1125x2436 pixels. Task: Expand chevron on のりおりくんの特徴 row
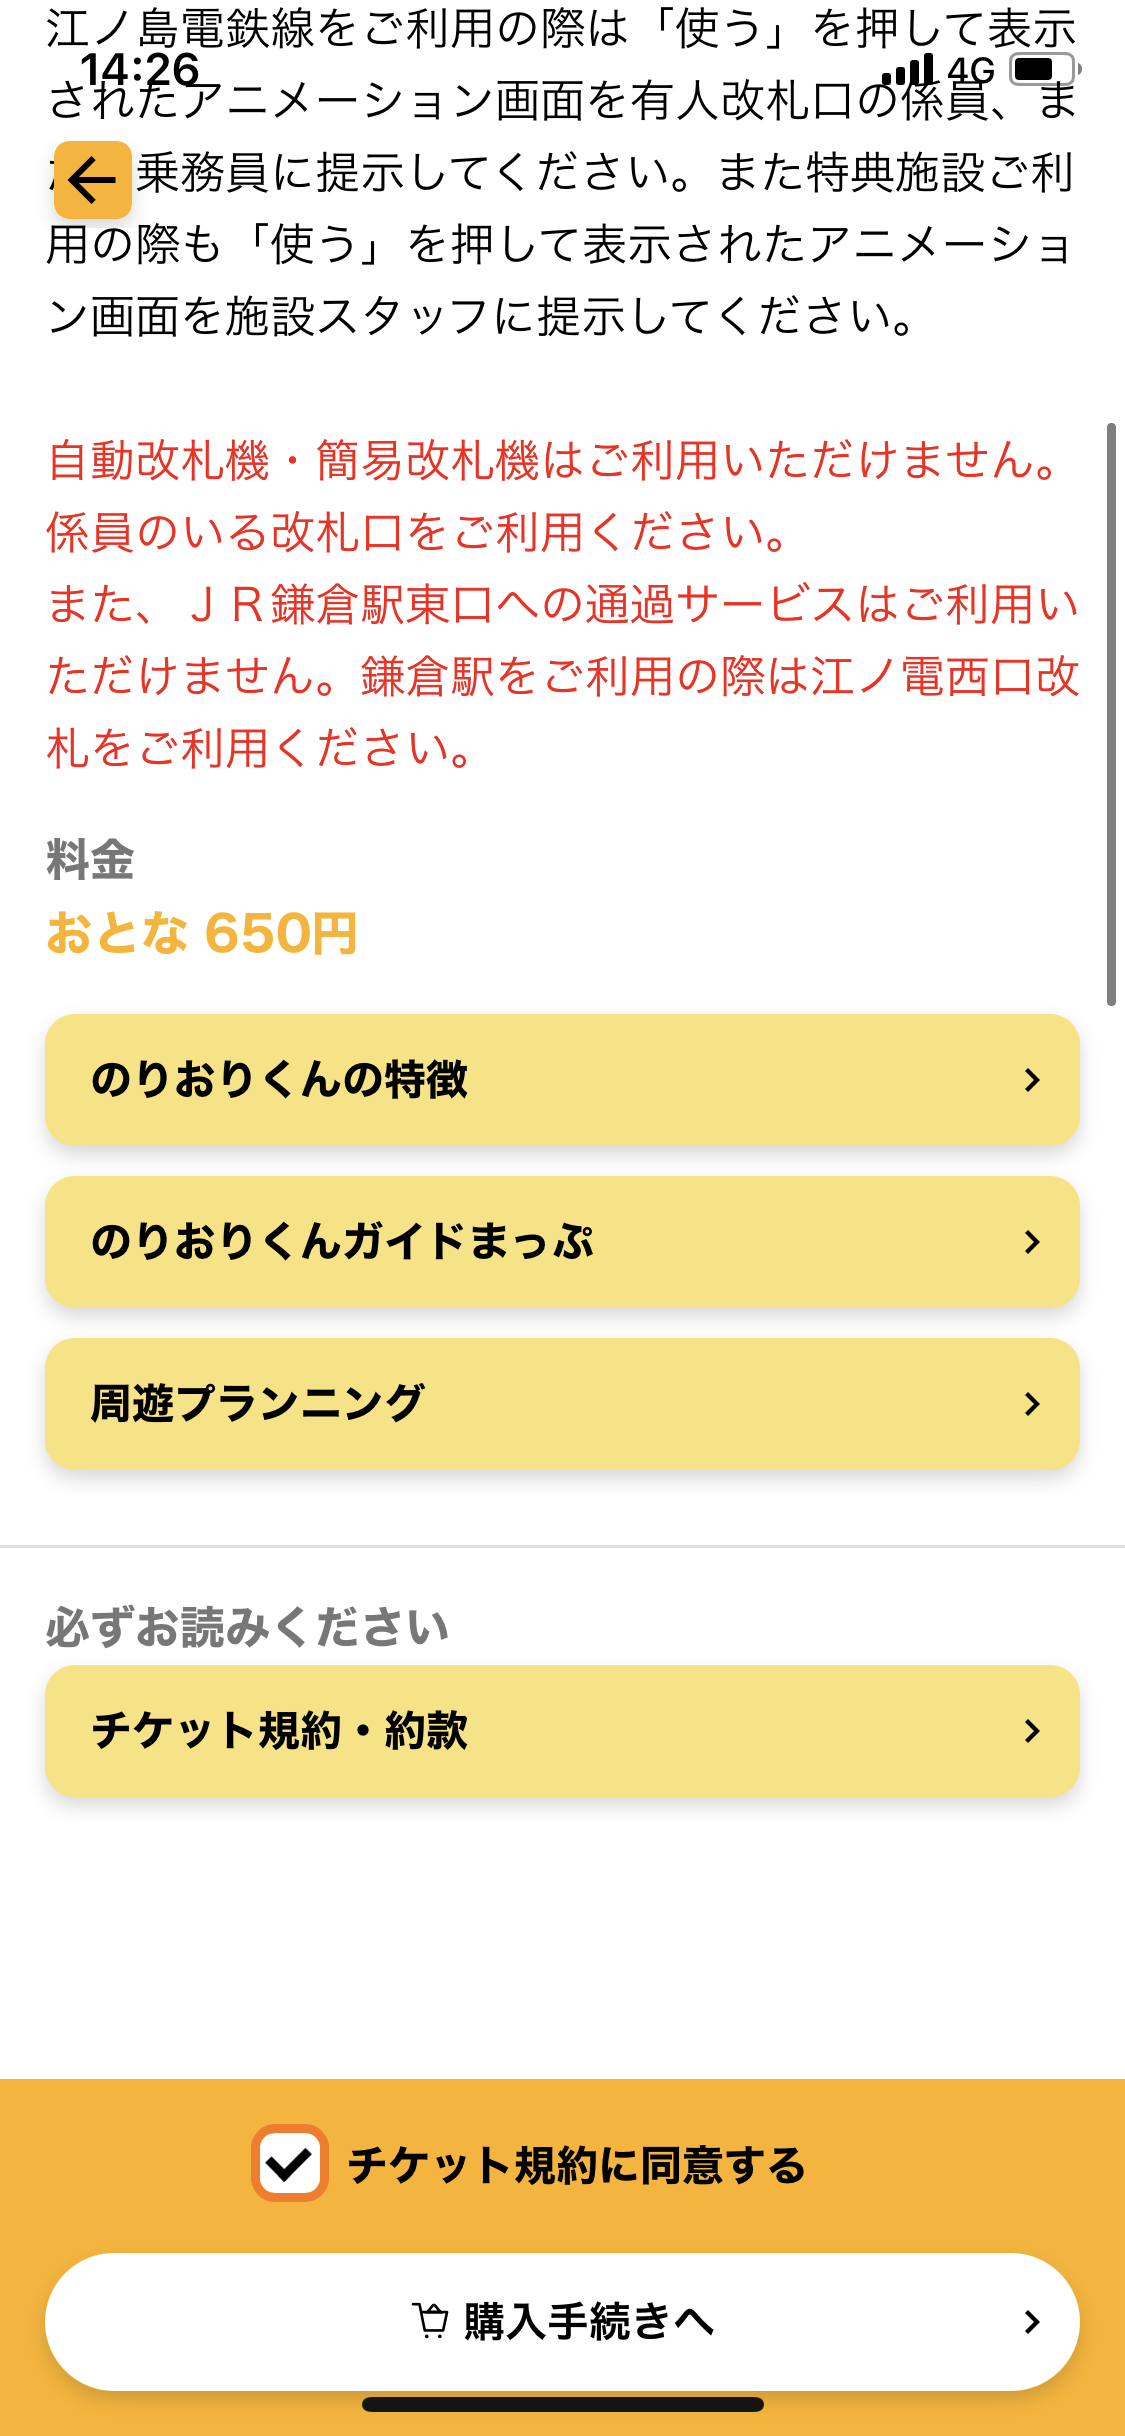tap(1032, 1080)
